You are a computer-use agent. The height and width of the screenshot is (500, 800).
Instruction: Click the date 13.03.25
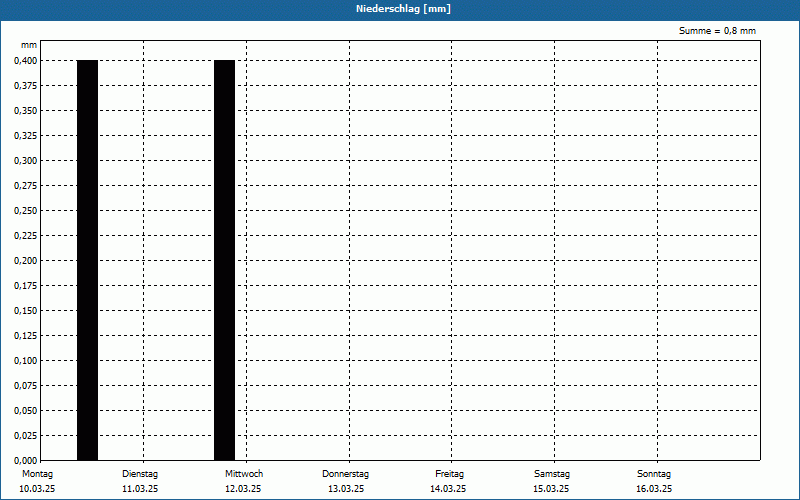346,489
